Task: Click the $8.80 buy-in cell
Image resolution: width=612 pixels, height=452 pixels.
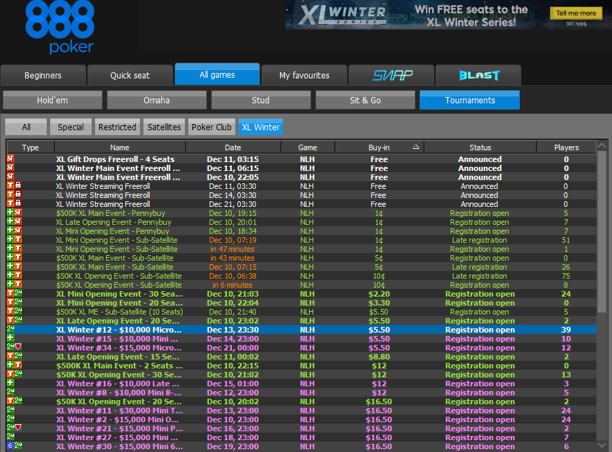Action: click(x=379, y=356)
